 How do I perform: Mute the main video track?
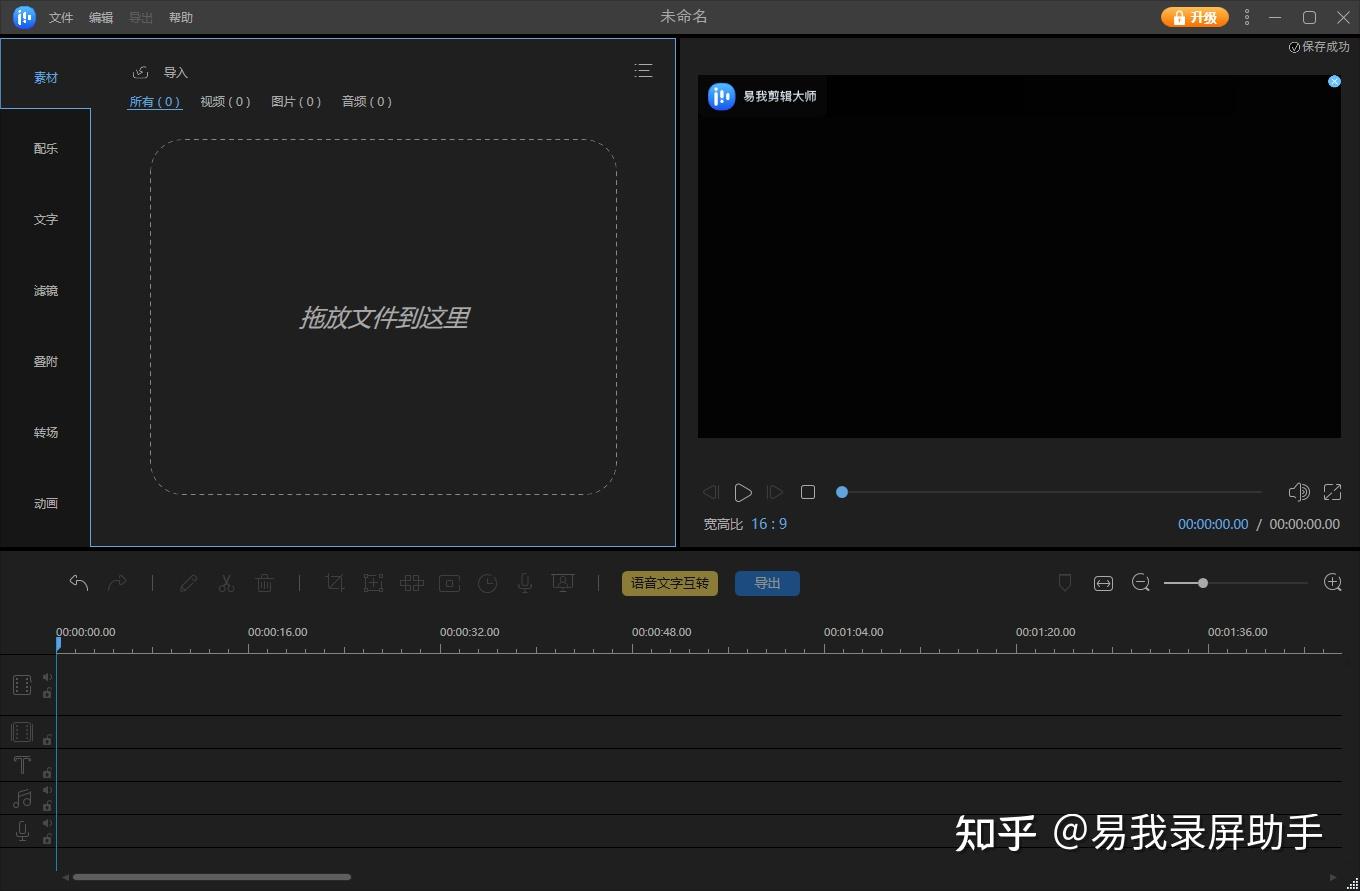(x=47, y=677)
